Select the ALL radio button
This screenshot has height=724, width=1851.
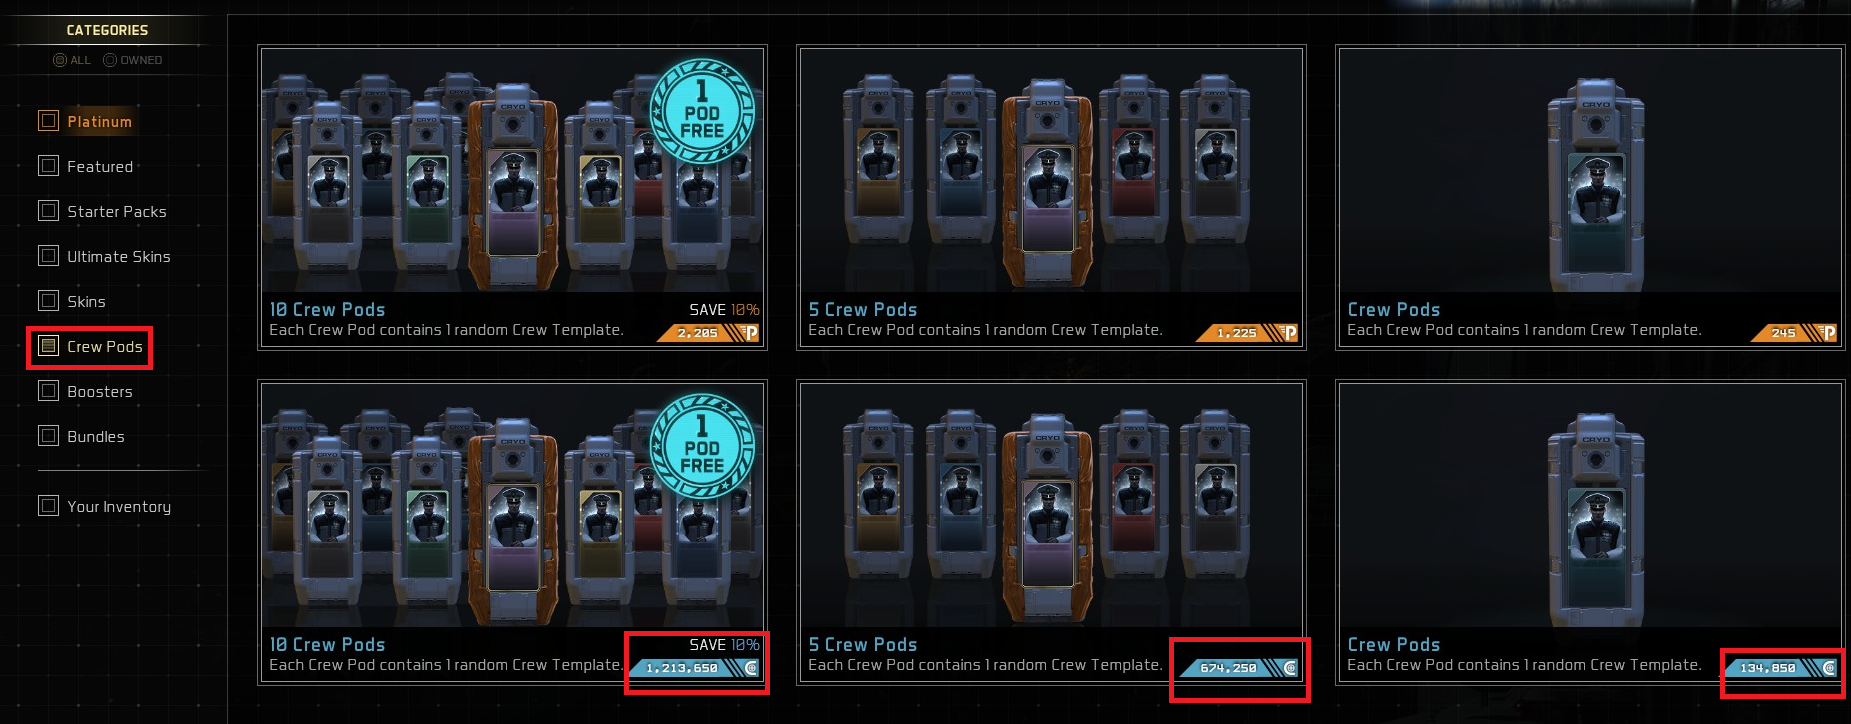coord(59,60)
